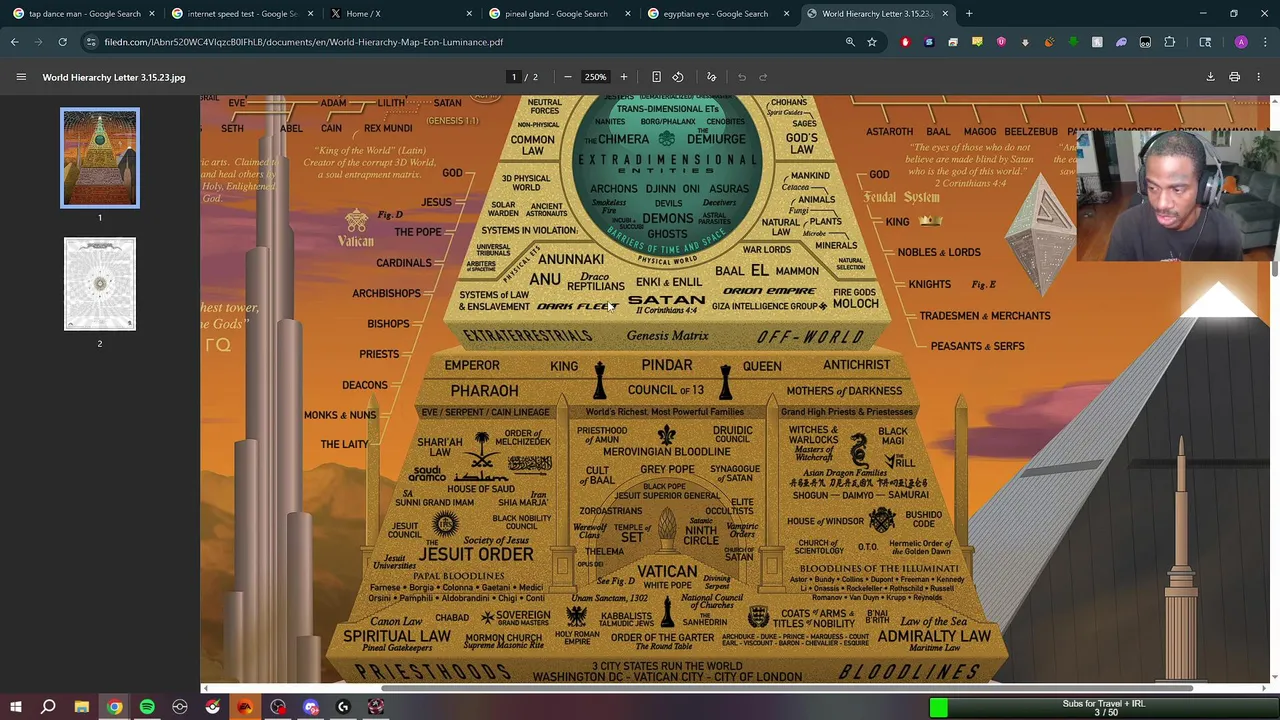Click the World Hierarchy Letter 3.15.23.jpg title

point(114,77)
